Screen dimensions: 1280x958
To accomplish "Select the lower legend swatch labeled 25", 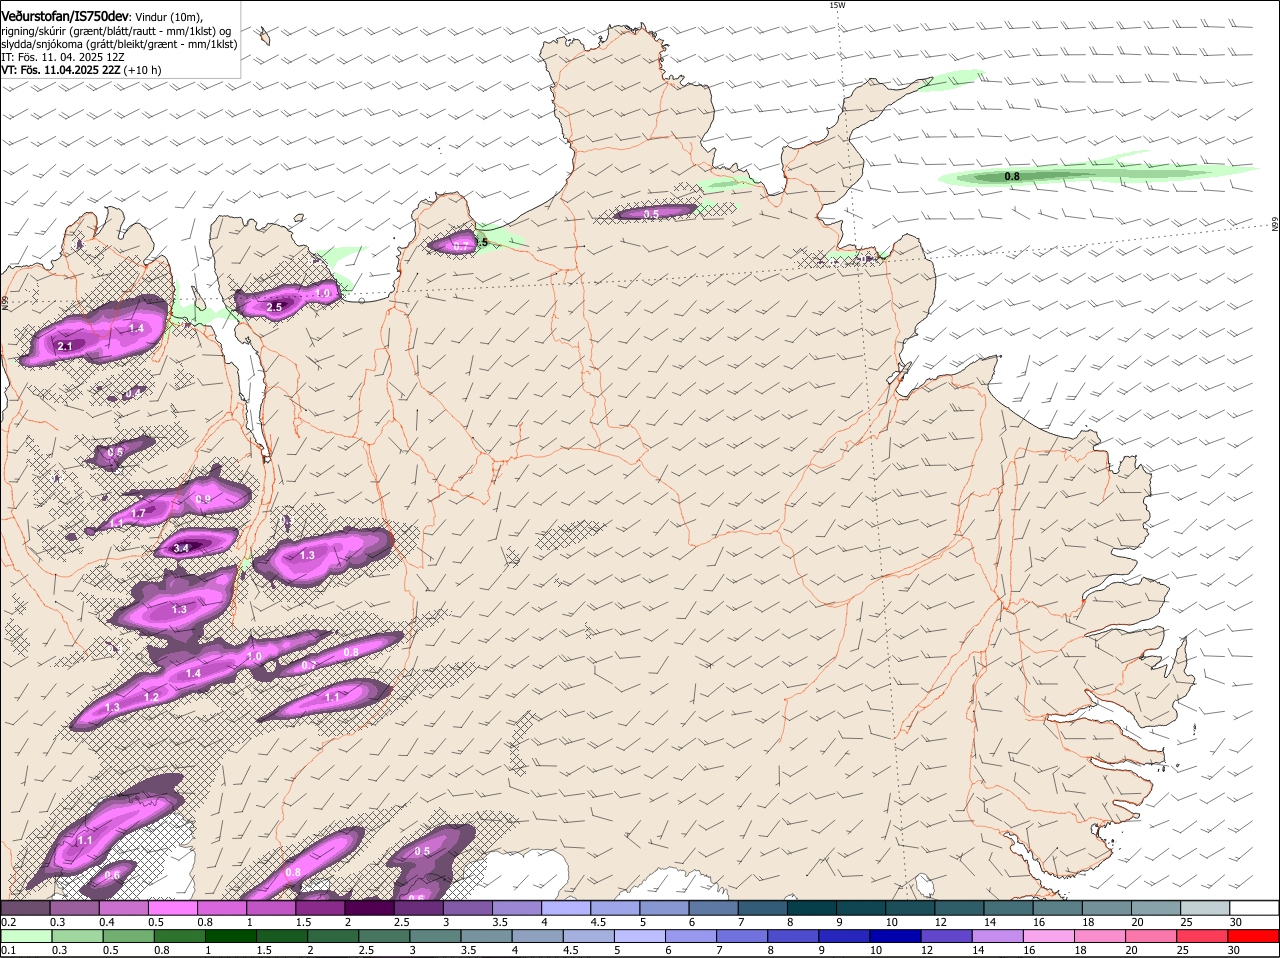I will pyautogui.click(x=1202, y=937).
